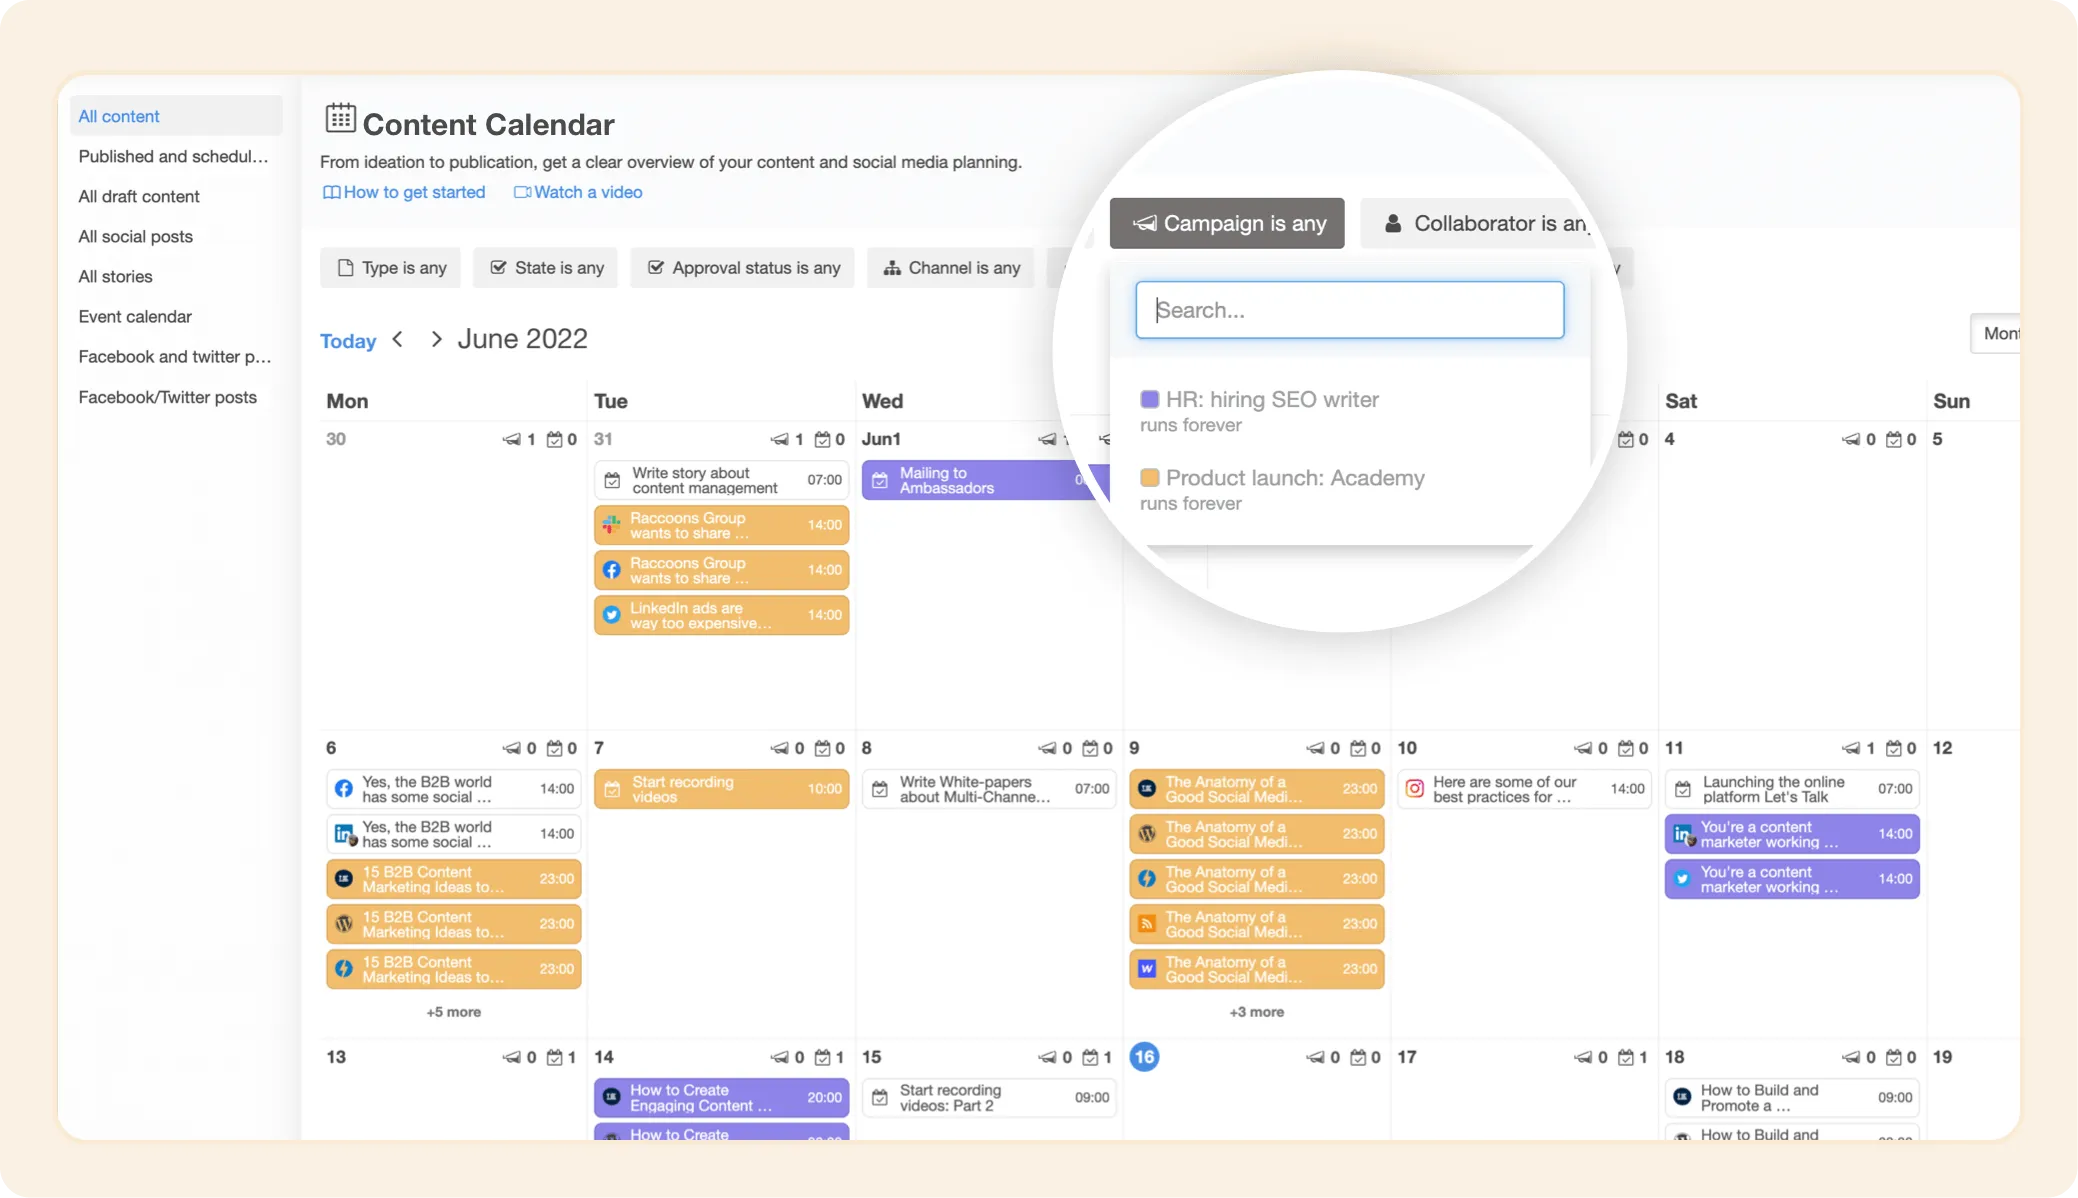The image size is (2078, 1198).
Task: Open the Type is any filter
Action: point(391,268)
